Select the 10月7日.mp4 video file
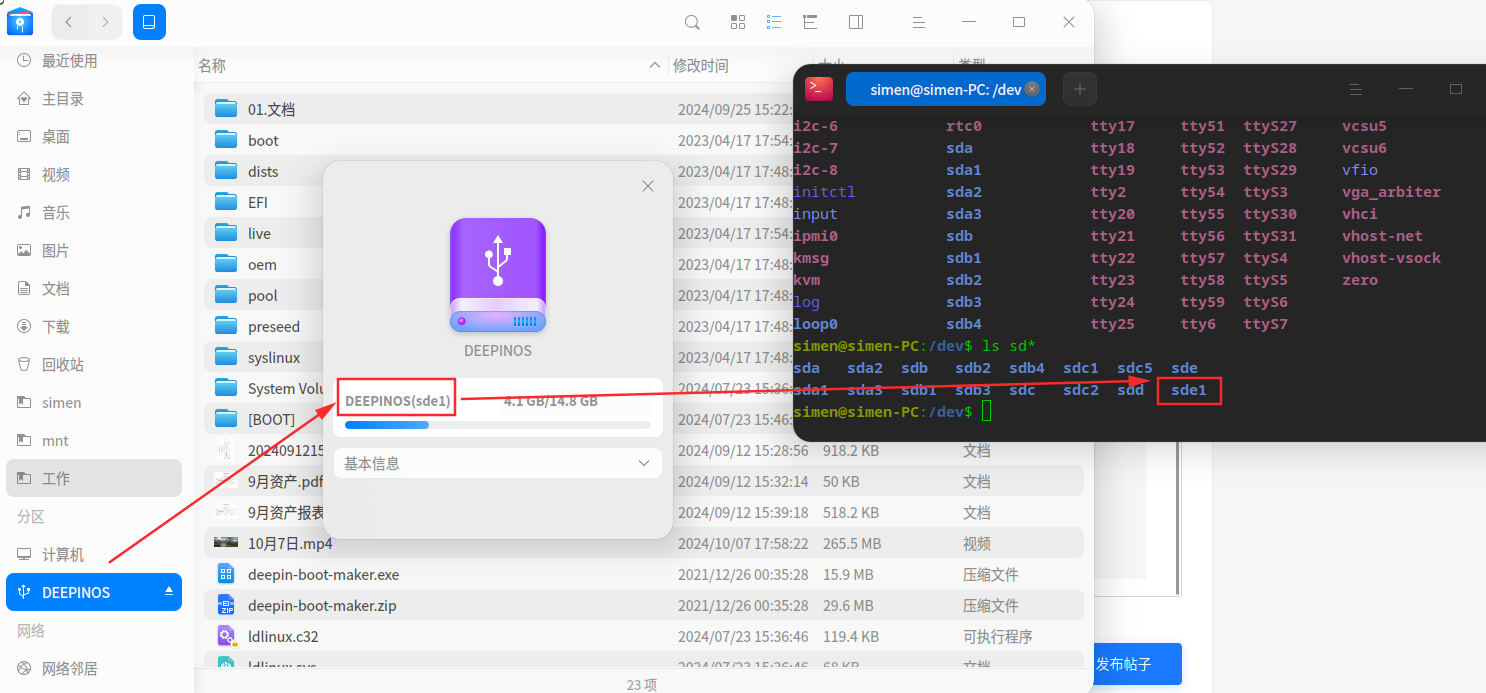The height and width of the screenshot is (693, 1486). [290, 544]
